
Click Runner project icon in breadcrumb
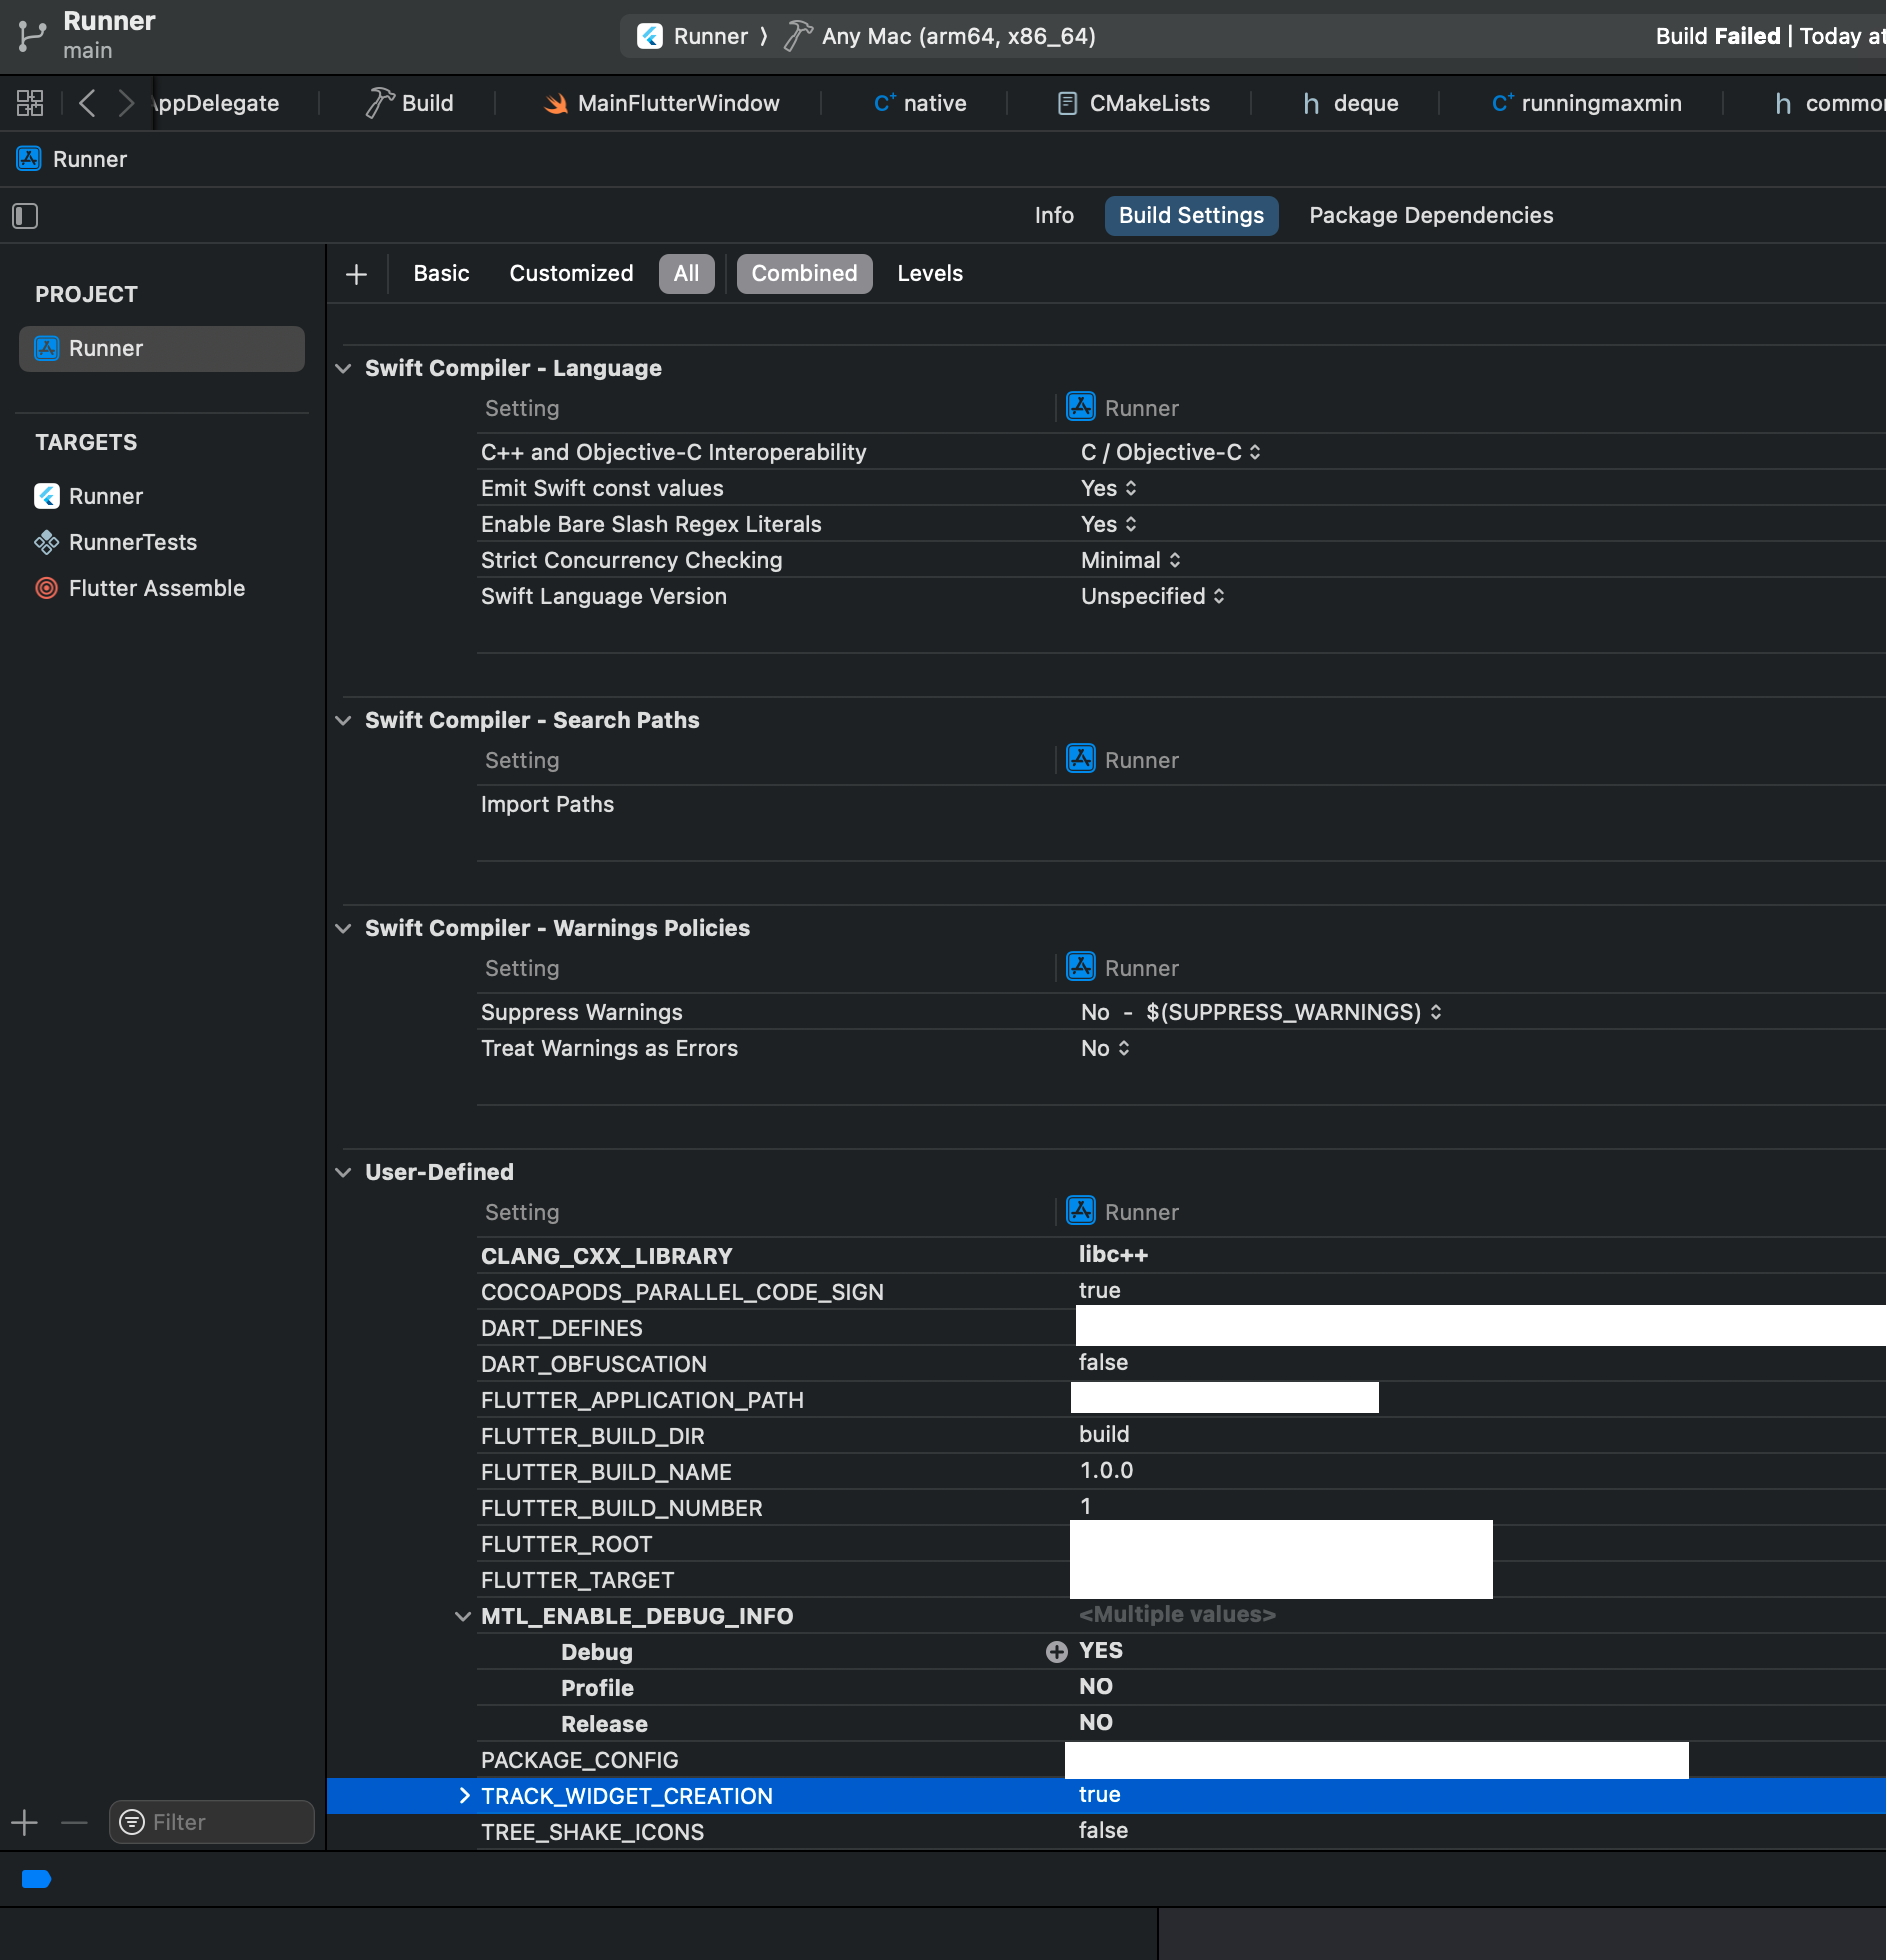coord(29,159)
